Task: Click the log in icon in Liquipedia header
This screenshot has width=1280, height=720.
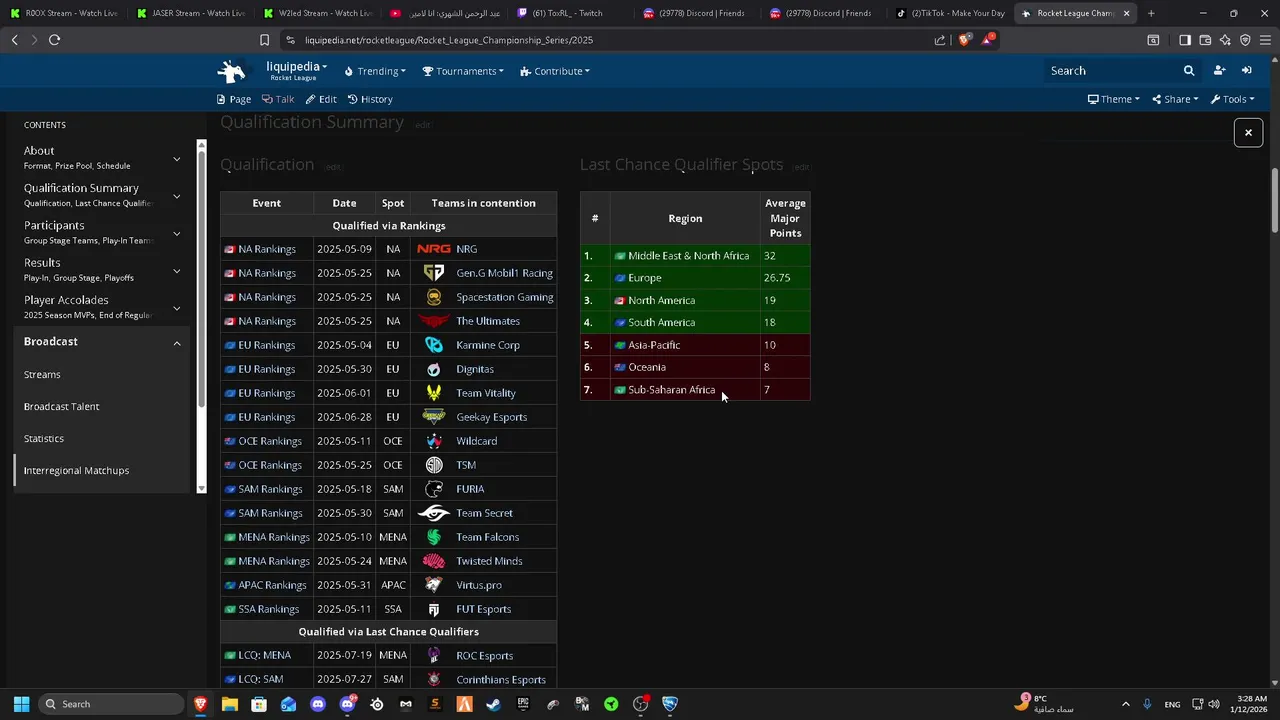Action: [1247, 71]
